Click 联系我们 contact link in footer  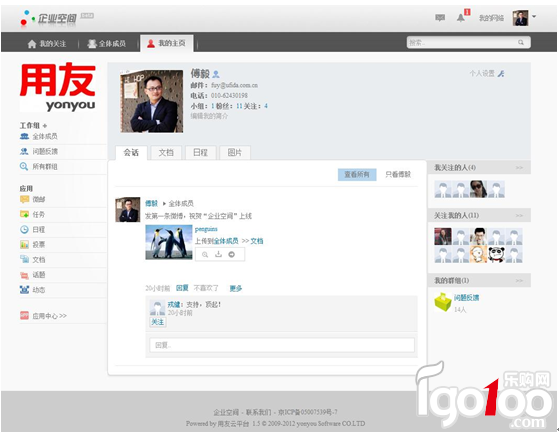(x=258, y=413)
